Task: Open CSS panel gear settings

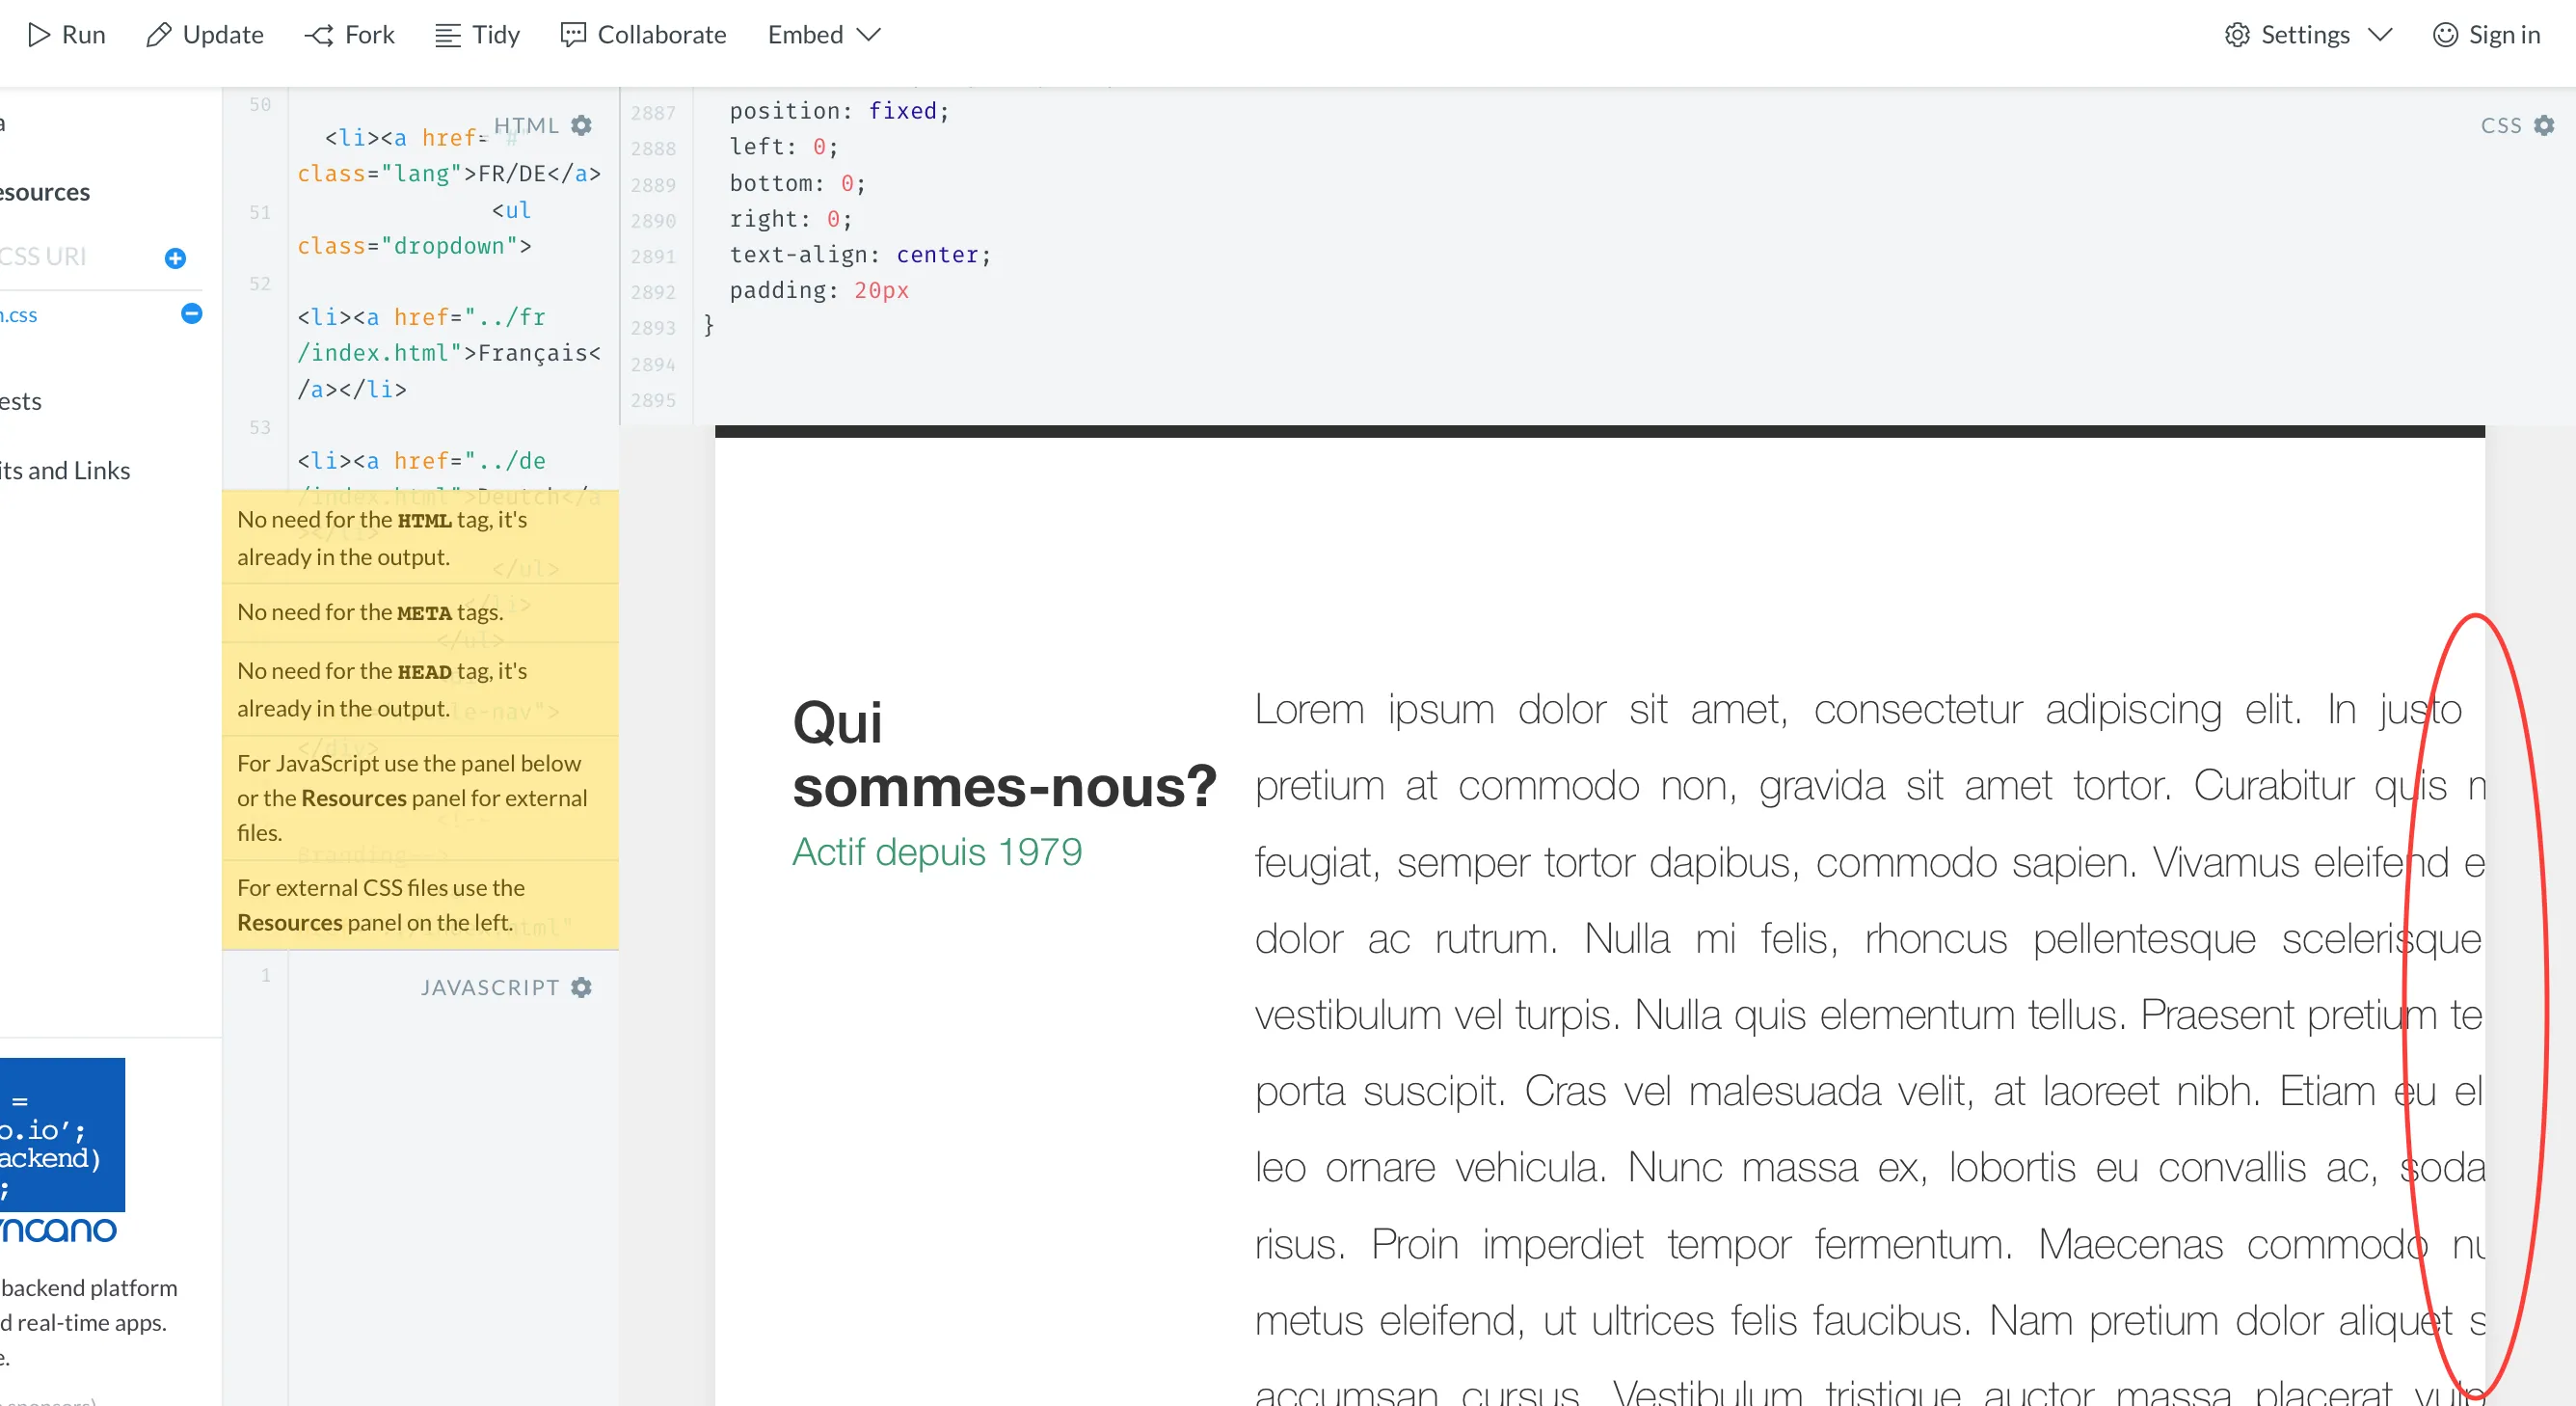Action: click(x=2544, y=125)
